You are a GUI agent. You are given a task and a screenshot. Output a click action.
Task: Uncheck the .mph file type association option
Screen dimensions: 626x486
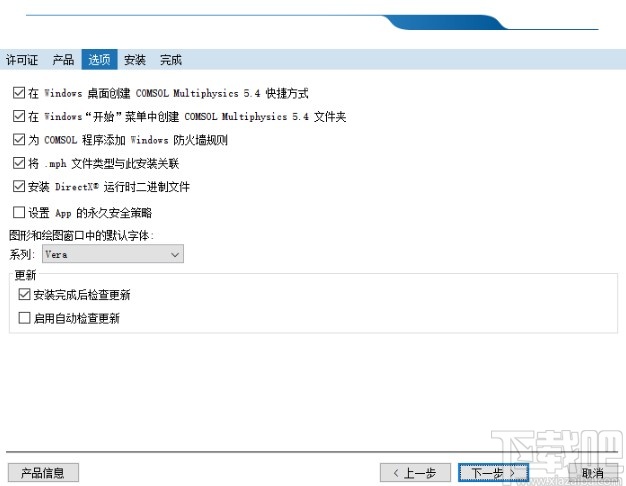coord(19,163)
